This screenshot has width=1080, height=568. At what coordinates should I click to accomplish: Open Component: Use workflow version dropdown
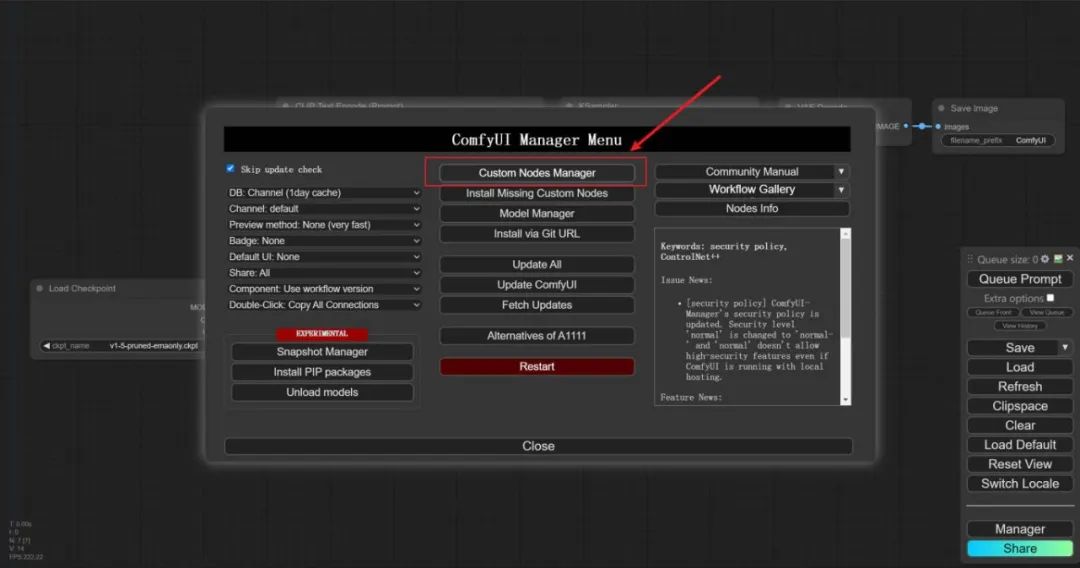point(324,288)
